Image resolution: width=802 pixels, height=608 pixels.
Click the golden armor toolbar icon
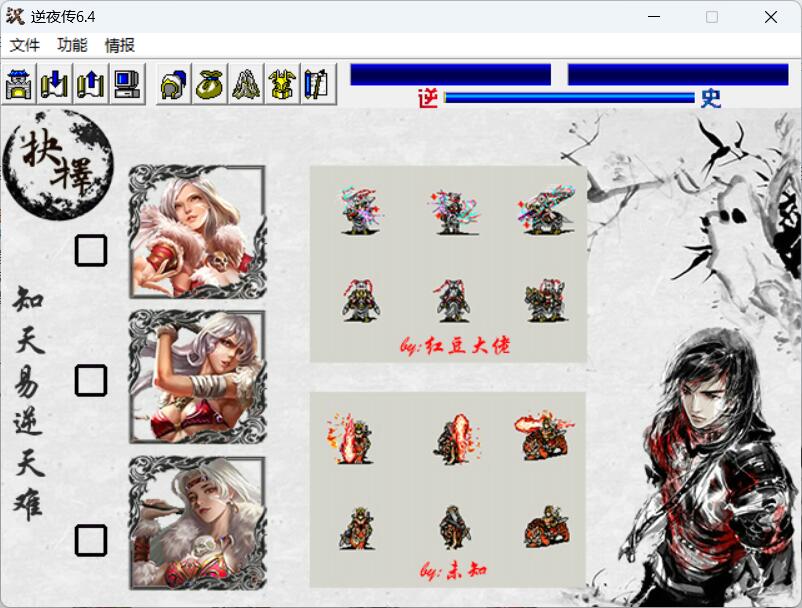(282, 84)
